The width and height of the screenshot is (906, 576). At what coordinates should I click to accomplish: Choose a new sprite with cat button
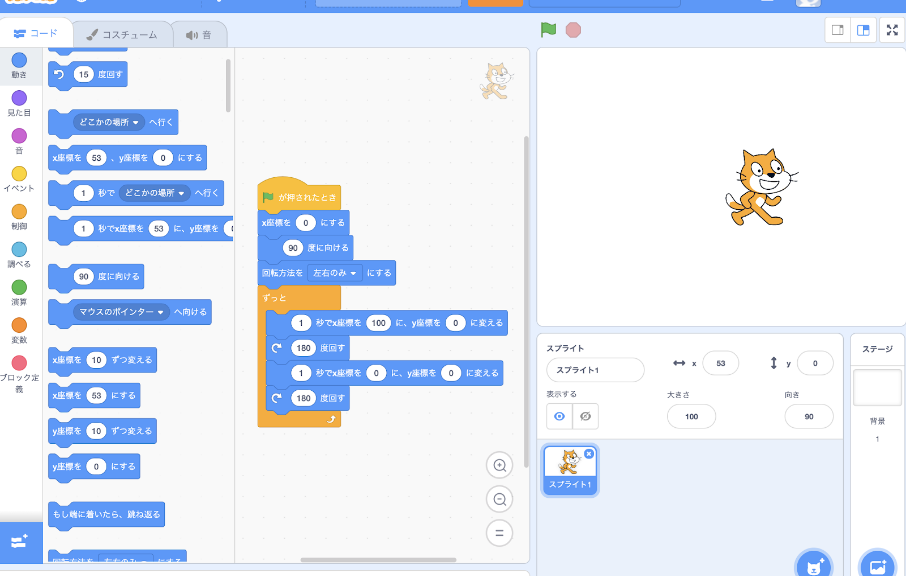pyautogui.click(x=814, y=566)
